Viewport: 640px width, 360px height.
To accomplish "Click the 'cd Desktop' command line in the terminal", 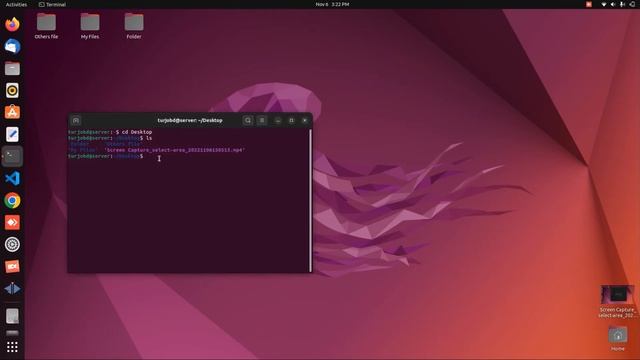I will pos(110,132).
